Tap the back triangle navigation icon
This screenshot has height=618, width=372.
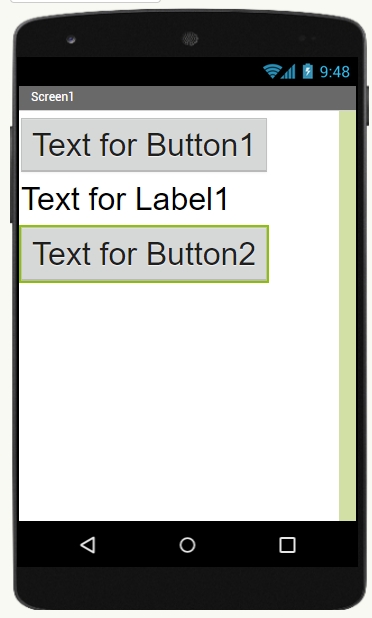click(87, 545)
